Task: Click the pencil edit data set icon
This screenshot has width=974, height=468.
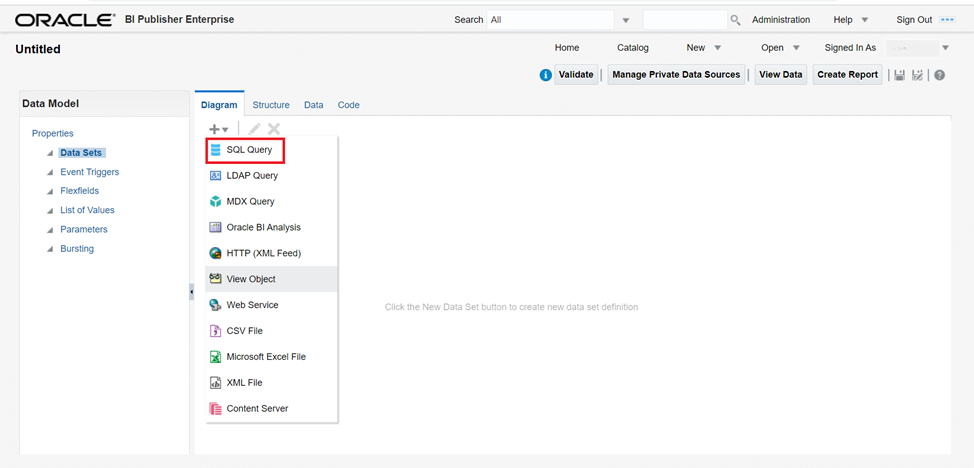Action: click(x=255, y=129)
